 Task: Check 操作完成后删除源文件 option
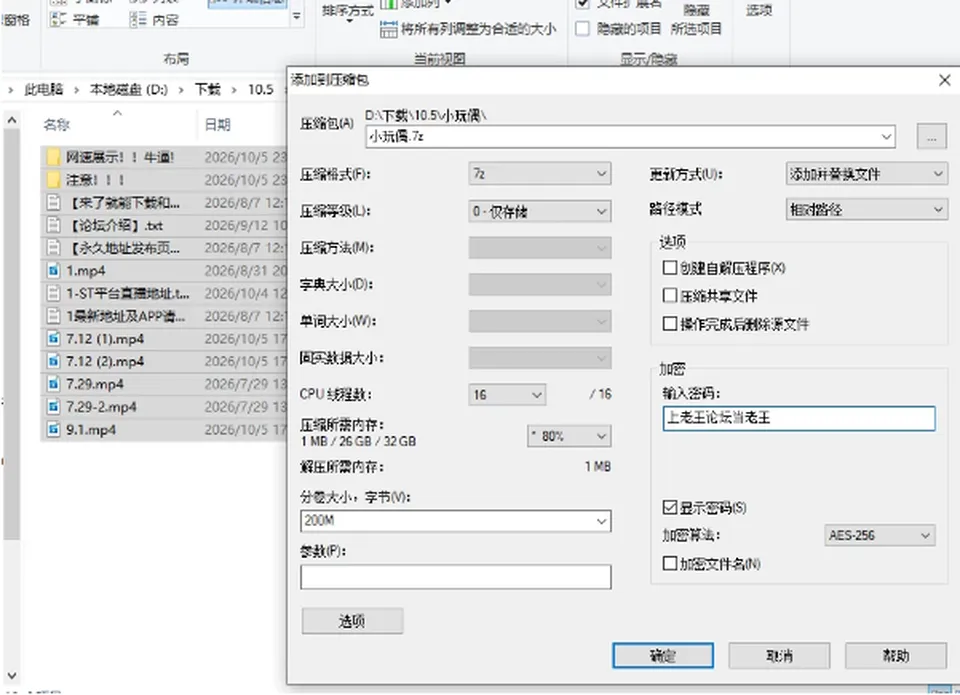(x=670, y=323)
